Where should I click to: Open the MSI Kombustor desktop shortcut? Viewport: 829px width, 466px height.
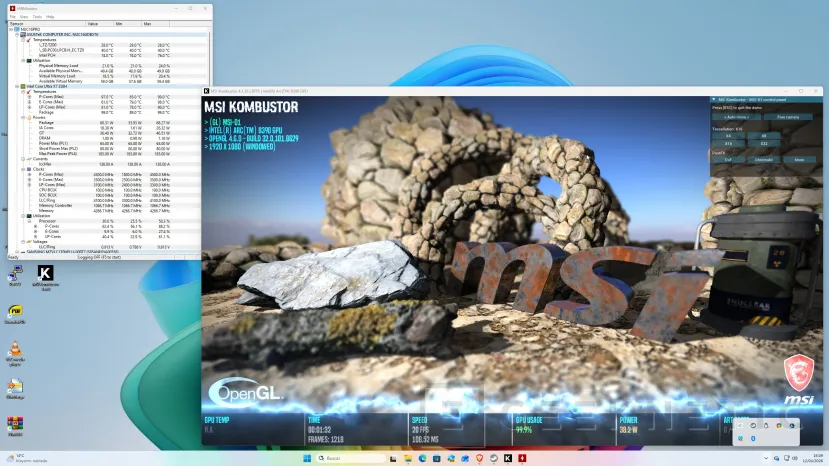click(x=45, y=273)
